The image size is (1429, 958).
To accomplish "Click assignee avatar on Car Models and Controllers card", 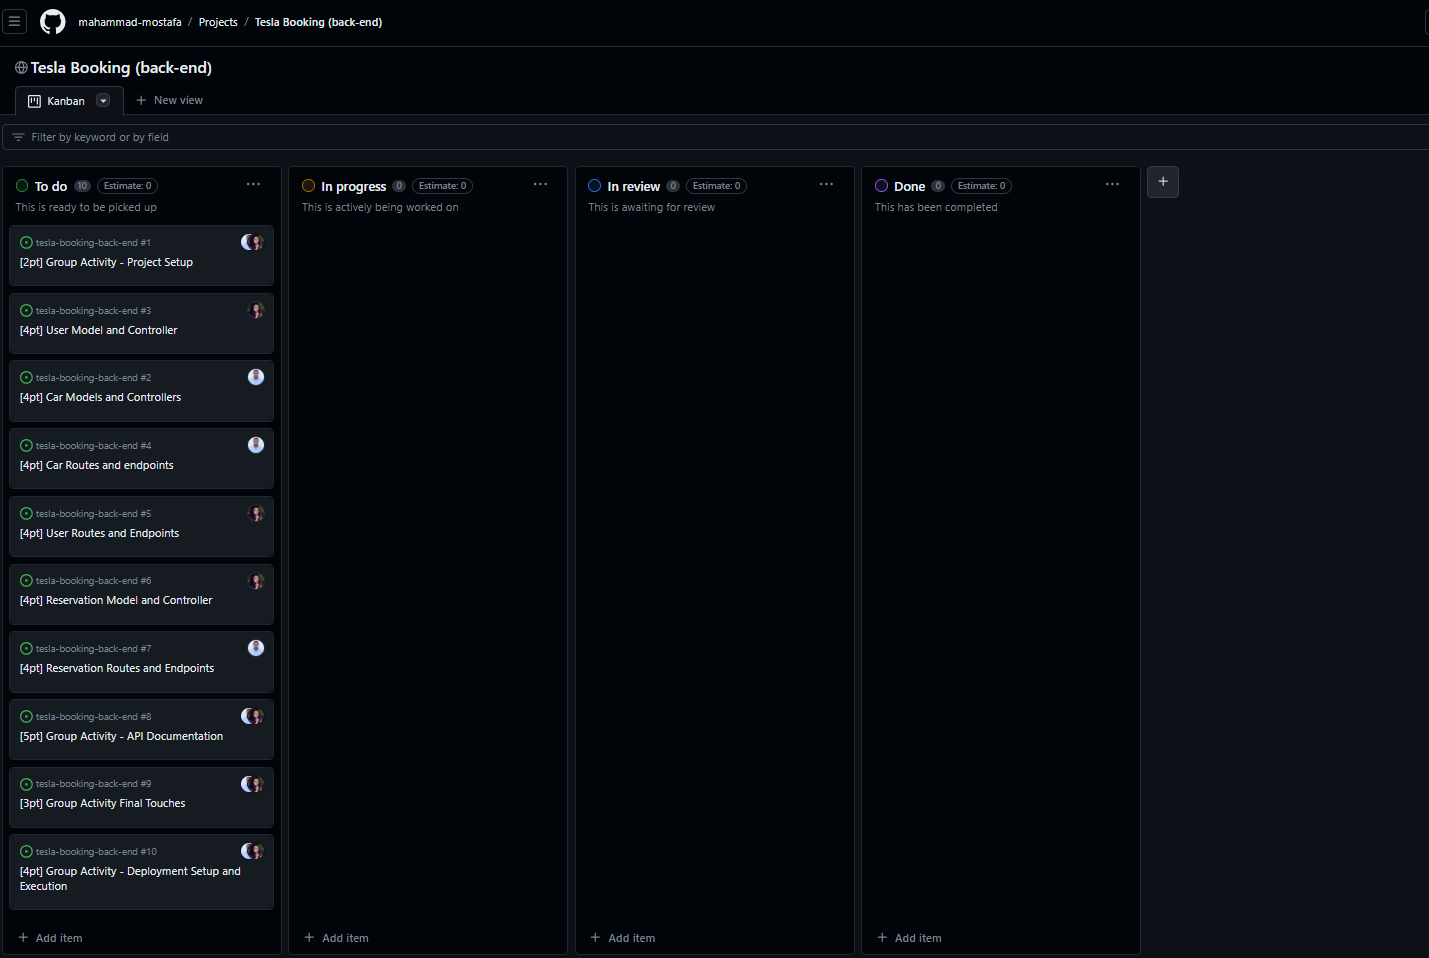I will 256,377.
